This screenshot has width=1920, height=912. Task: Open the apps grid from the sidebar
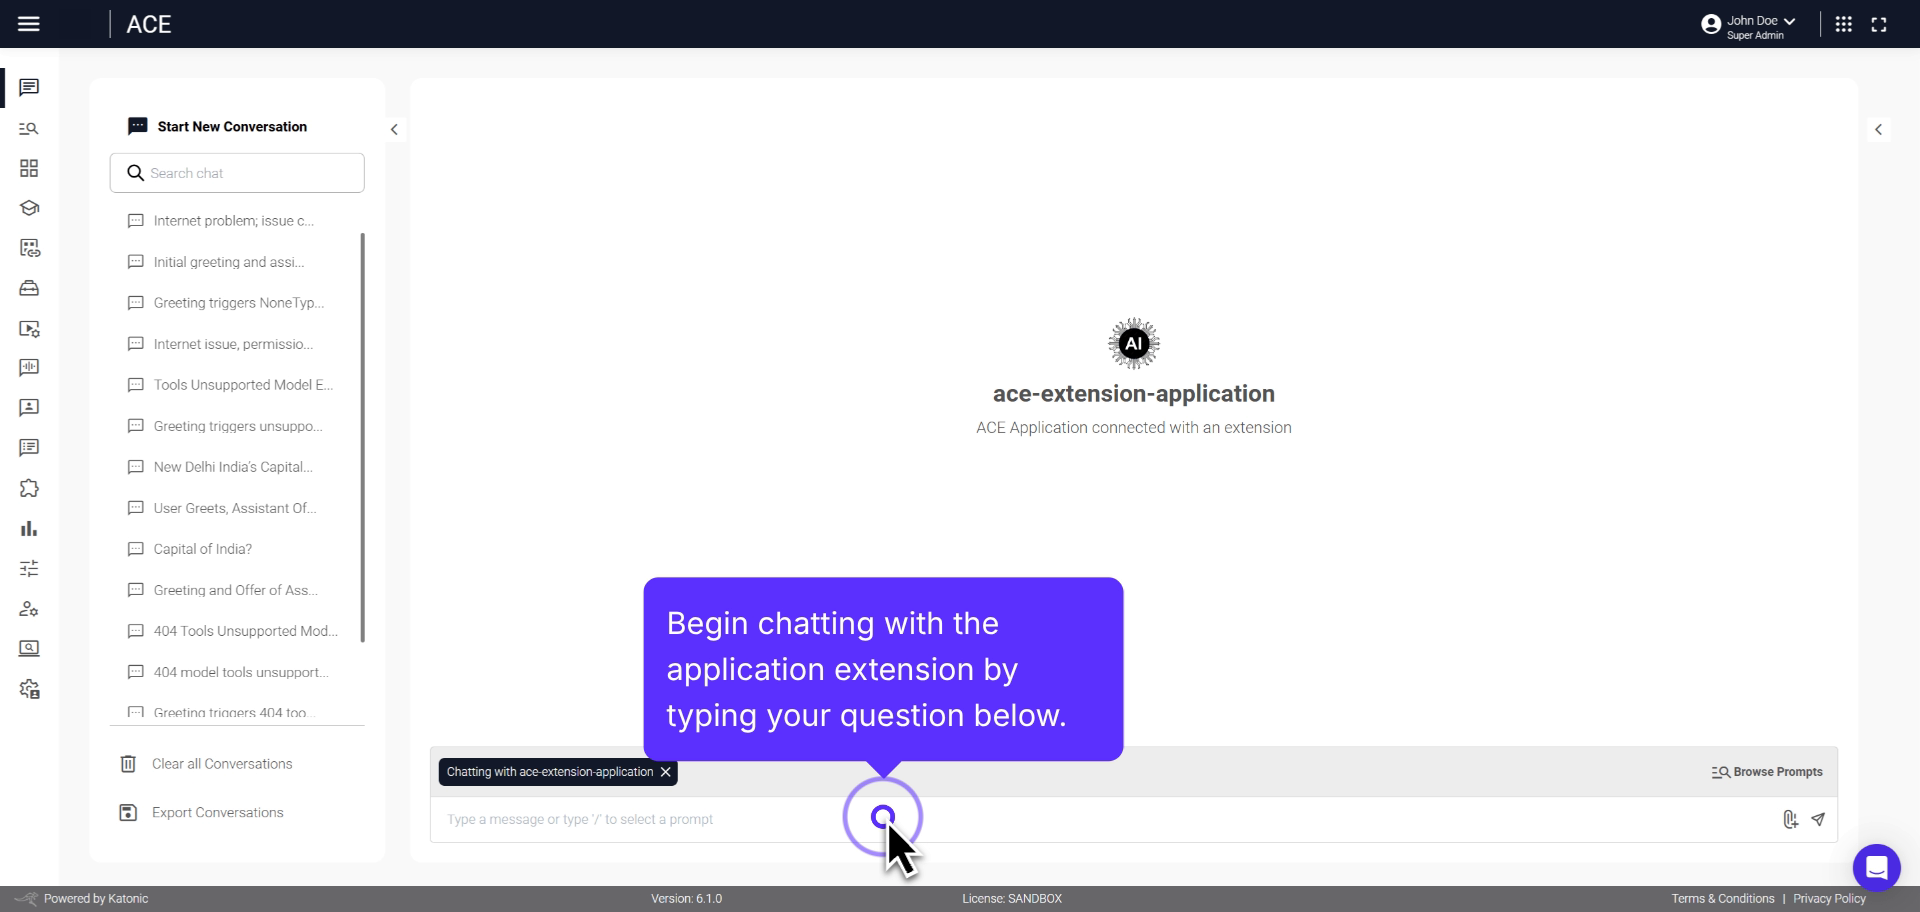tap(28, 168)
